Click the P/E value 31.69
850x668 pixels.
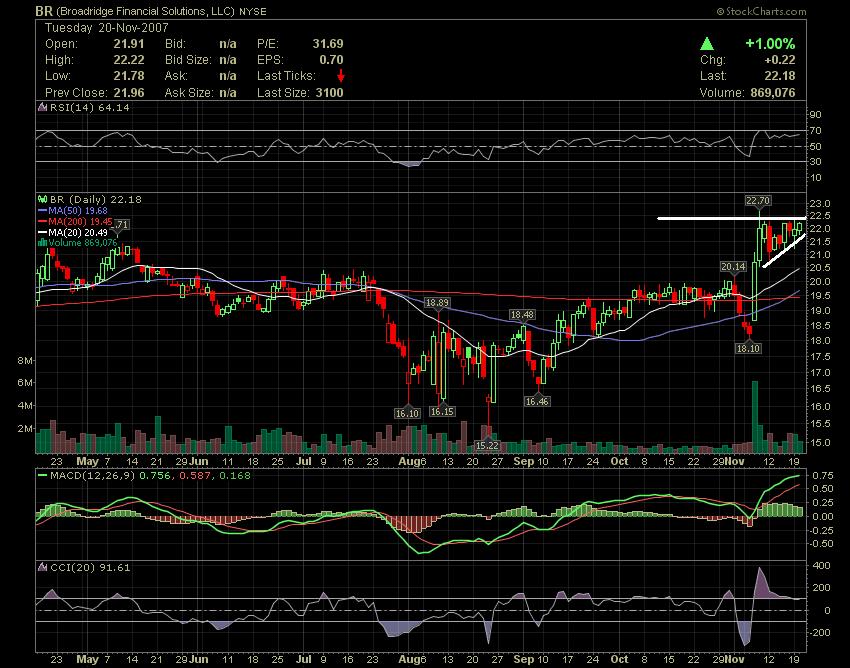[328, 44]
